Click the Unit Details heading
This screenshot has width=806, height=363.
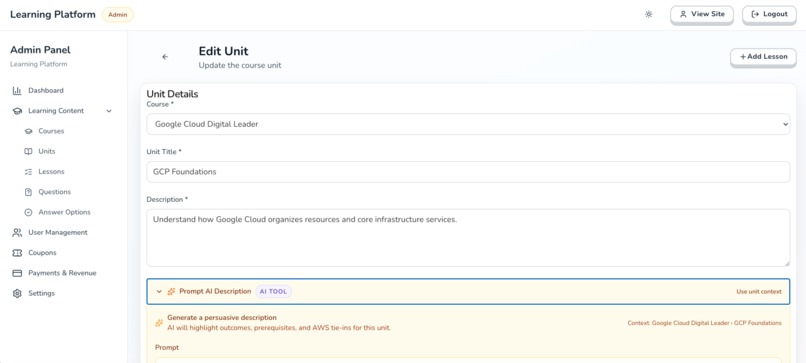point(172,94)
